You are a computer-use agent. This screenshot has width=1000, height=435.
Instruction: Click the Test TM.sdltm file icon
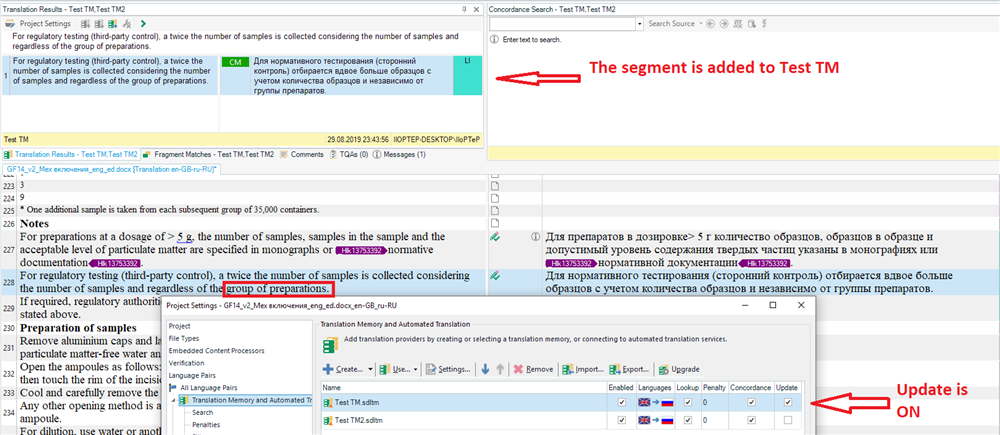(328, 402)
